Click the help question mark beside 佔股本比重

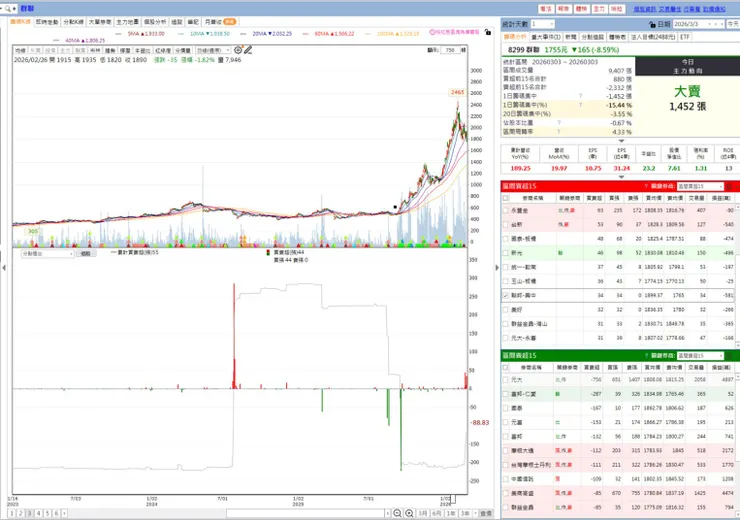[x=559, y=123]
